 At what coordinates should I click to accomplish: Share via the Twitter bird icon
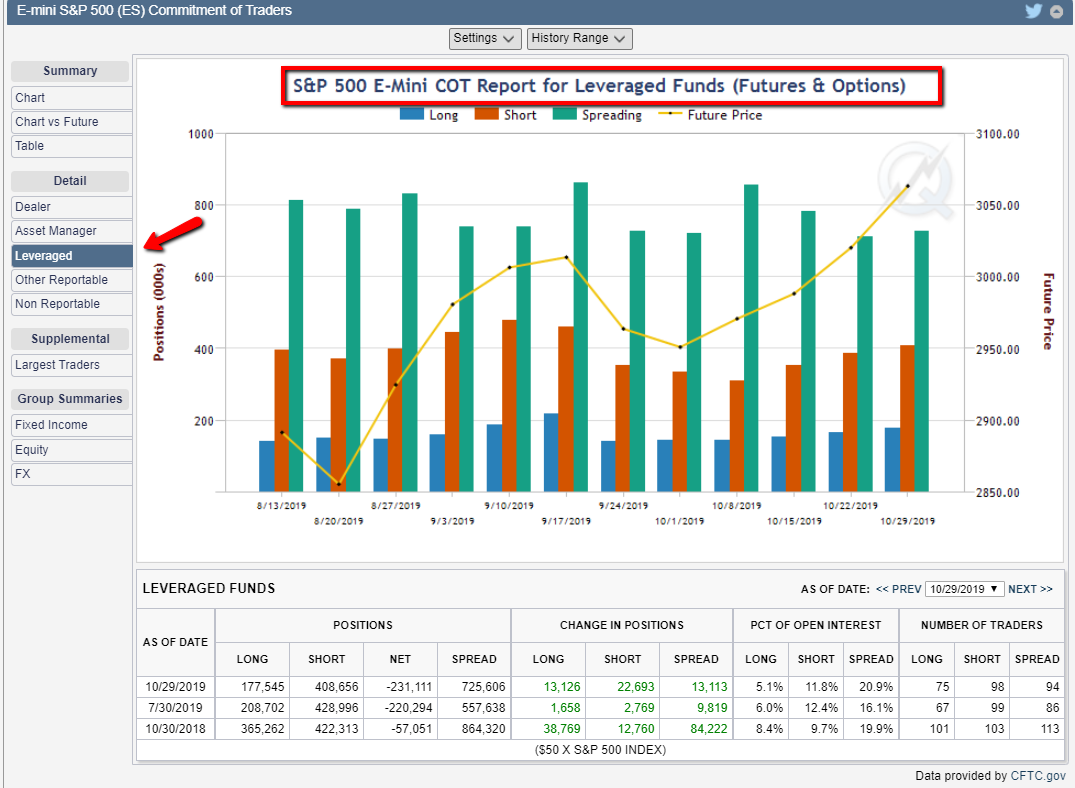click(1033, 11)
